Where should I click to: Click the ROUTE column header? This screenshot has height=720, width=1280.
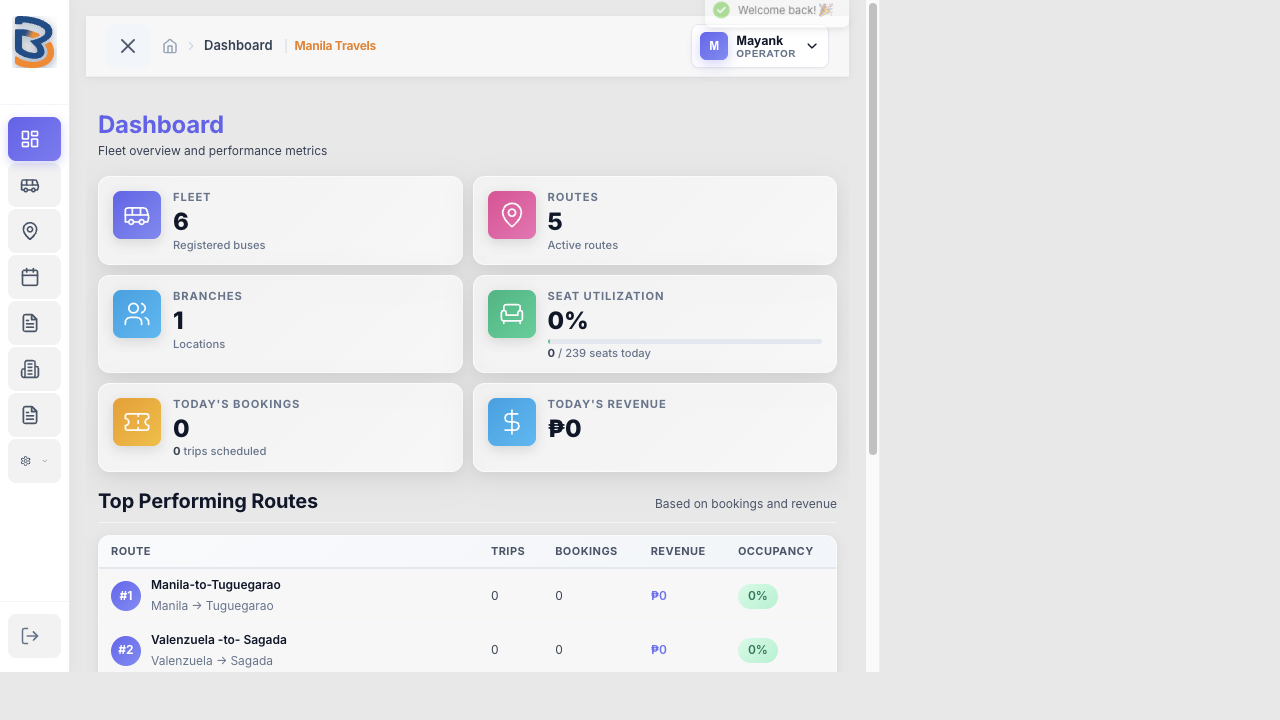point(131,551)
